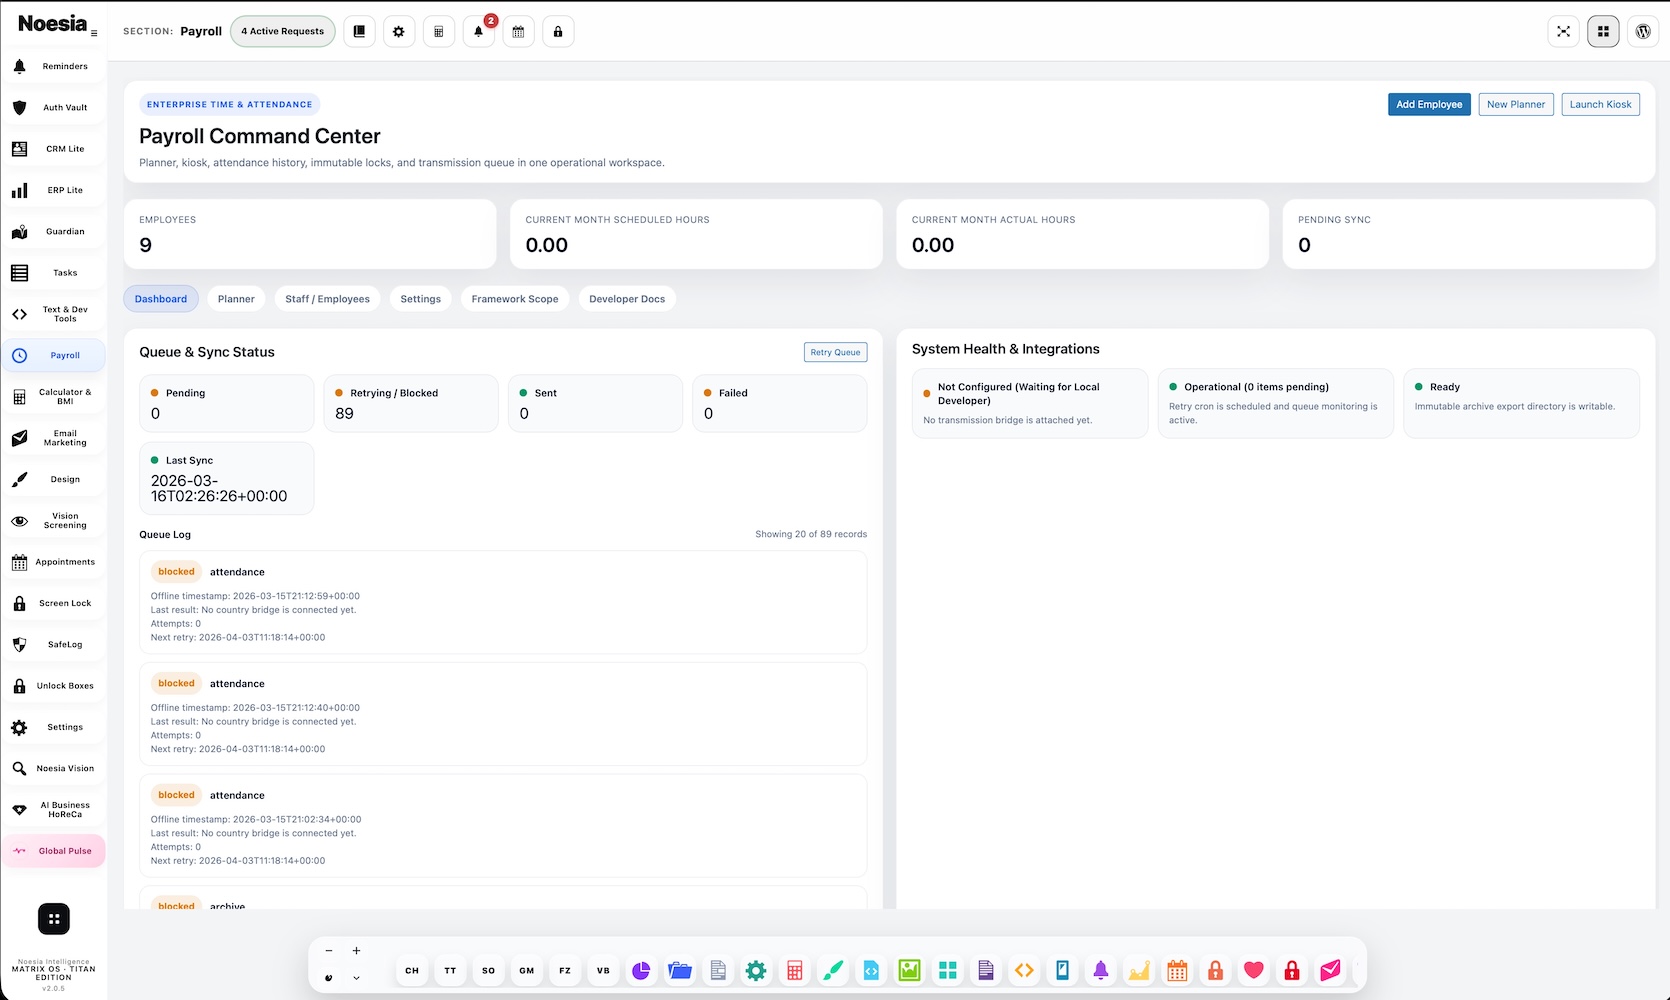1670x1000 pixels.
Task: Open yellow chart icon in dock
Action: [1139, 970]
